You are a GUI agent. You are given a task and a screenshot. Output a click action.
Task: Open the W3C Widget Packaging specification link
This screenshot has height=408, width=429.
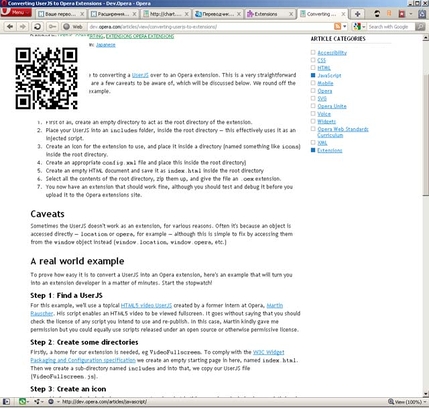click(x=268, y=352)
